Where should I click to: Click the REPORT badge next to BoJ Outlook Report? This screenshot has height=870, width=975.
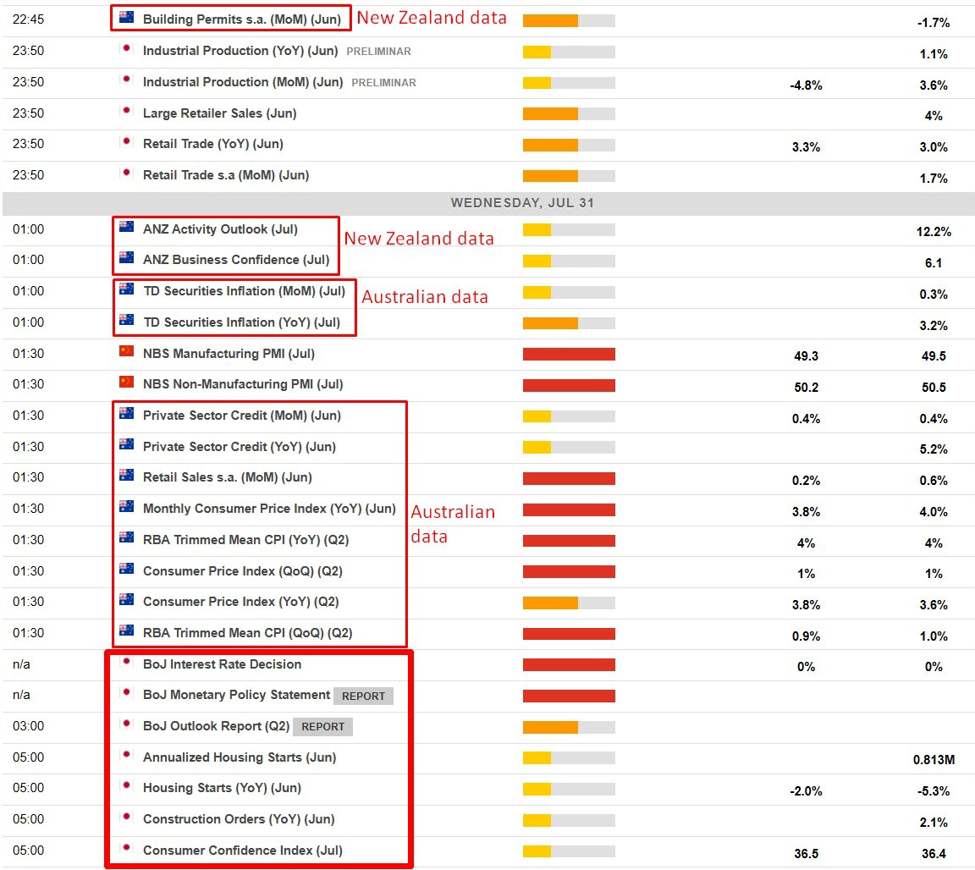323,726
